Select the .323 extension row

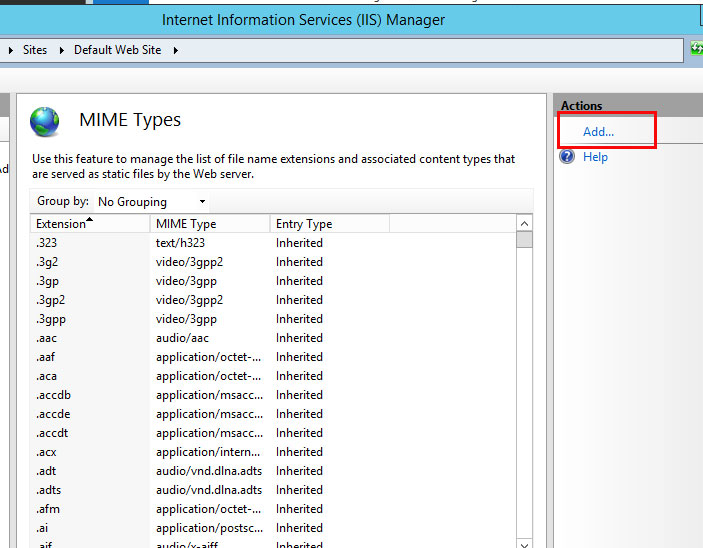pos(273,243)
